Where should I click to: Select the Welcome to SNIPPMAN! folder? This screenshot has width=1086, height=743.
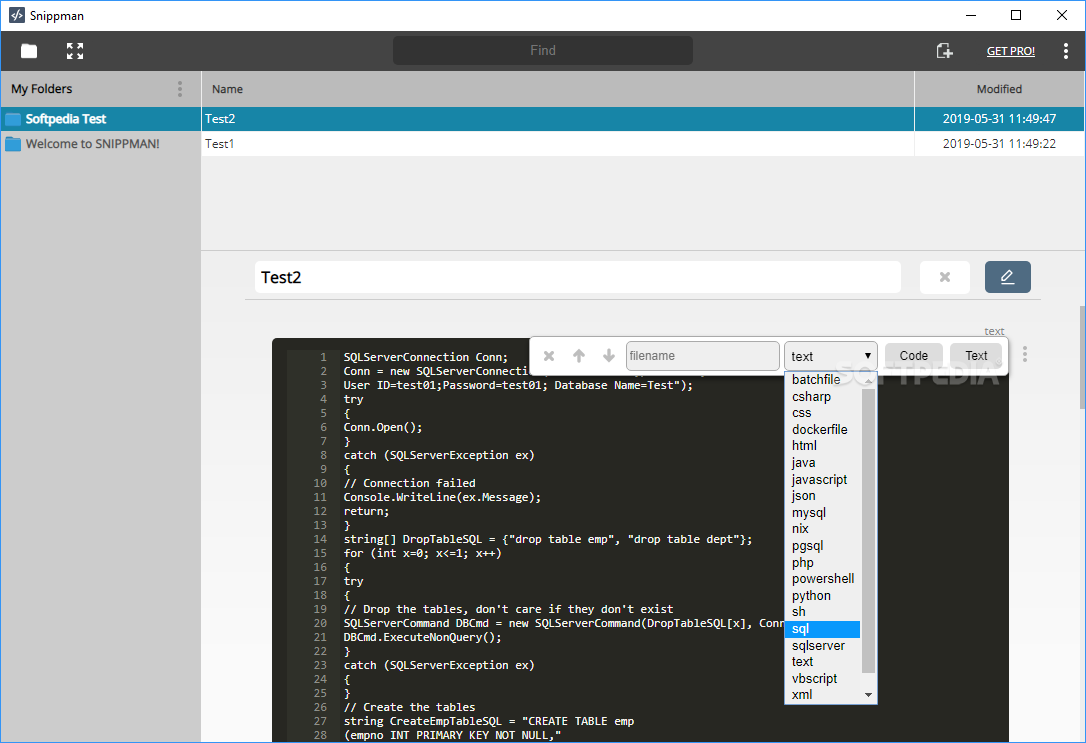[x=100, y=143]
